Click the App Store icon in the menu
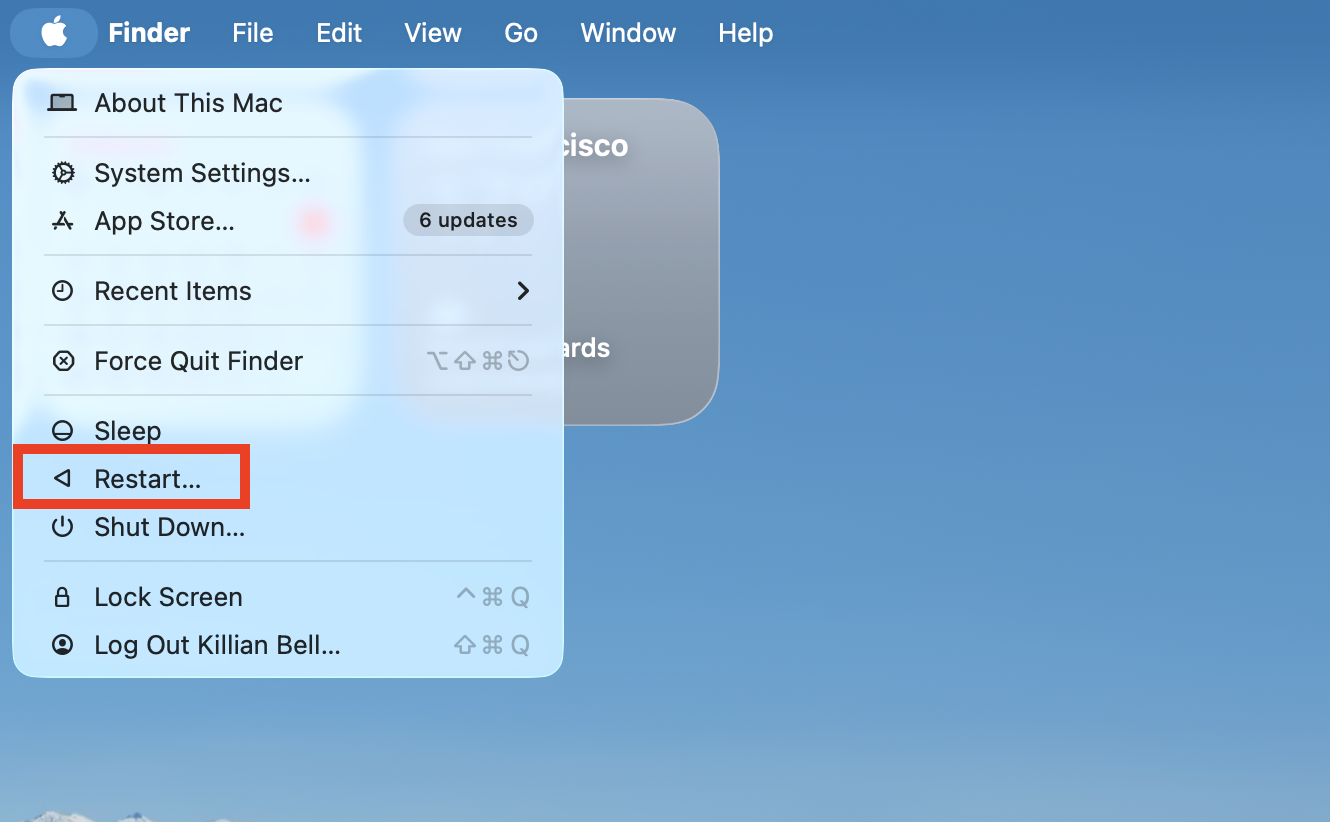The height and width of the screenshot is (822, 1330). [62, 221]
